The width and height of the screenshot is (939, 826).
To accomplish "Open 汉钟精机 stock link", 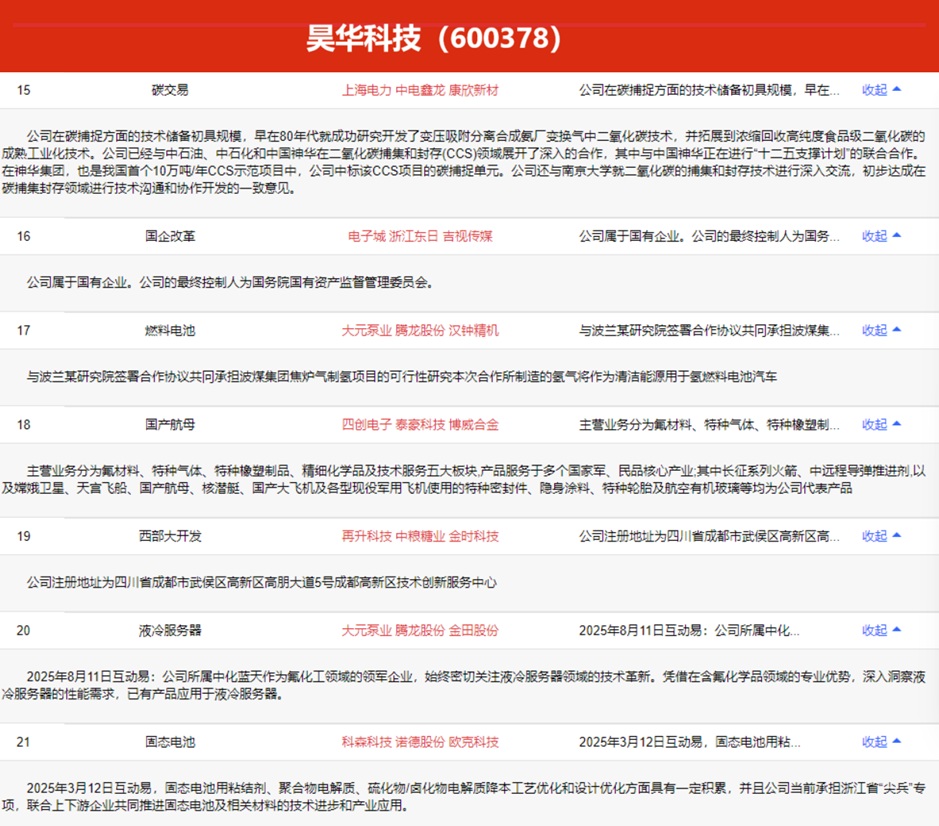I will tap(474, 330).
